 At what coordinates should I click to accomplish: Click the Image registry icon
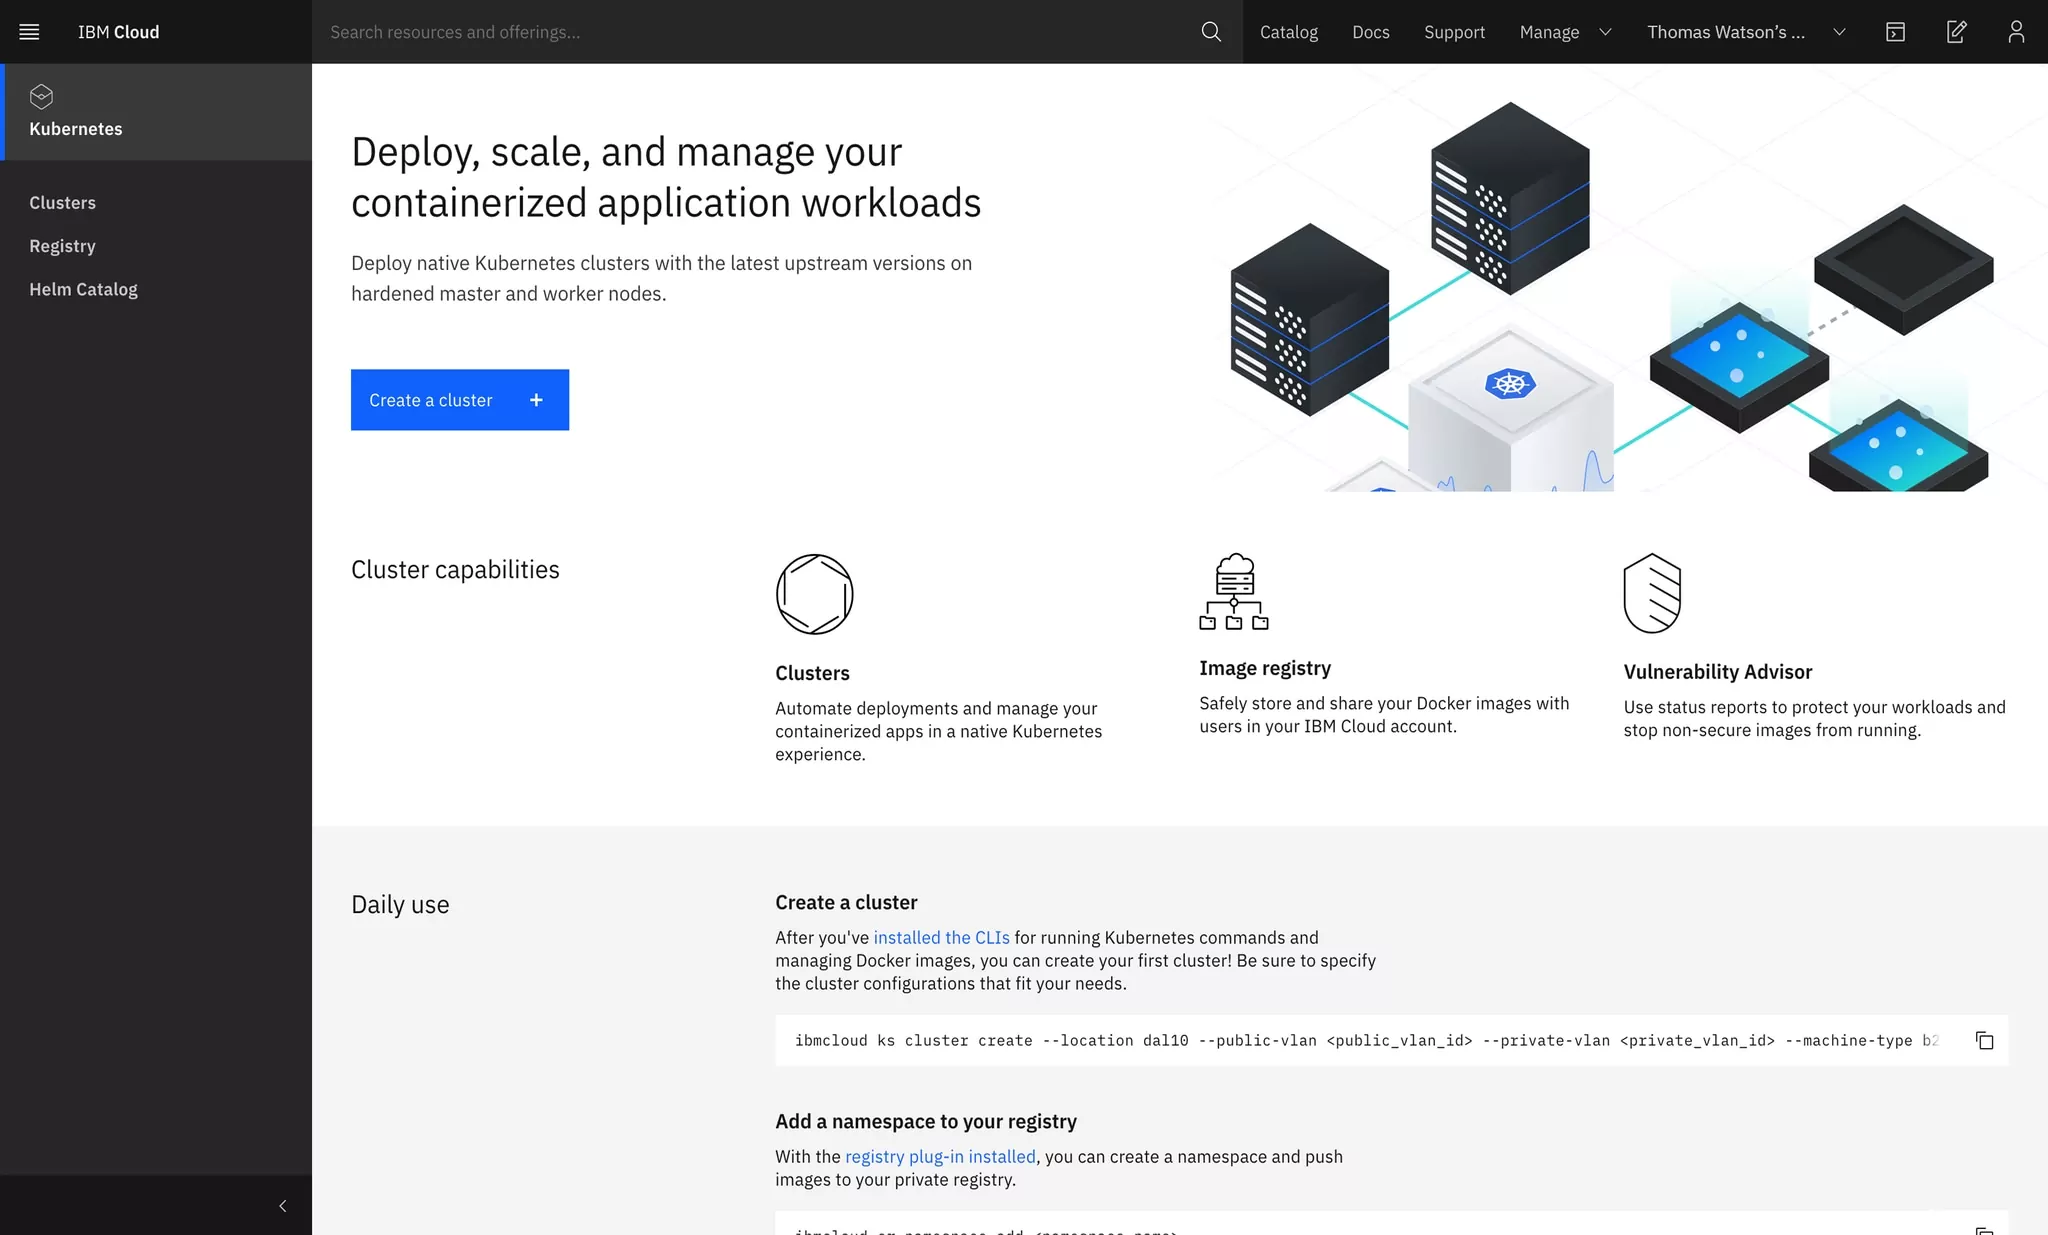[x=1234, y=592]
